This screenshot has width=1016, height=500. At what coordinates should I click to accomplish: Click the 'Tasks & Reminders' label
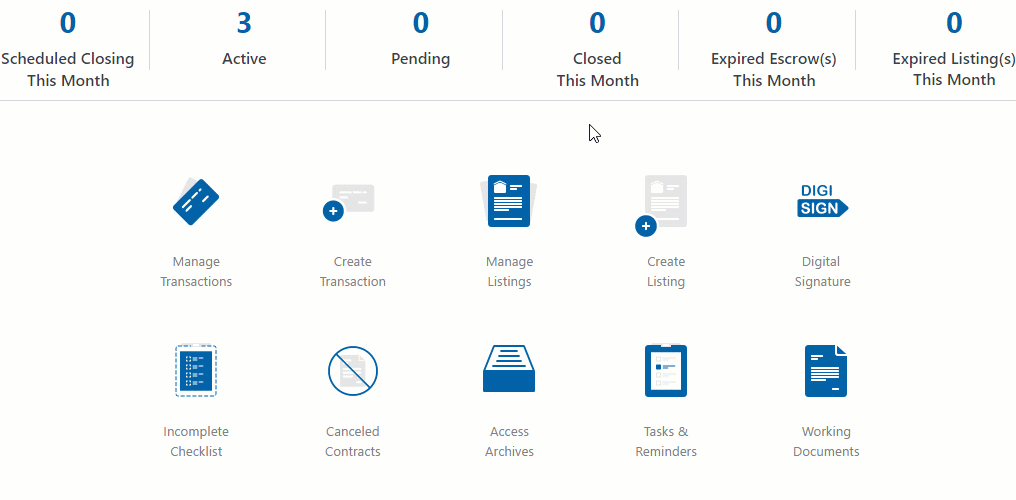666,441
